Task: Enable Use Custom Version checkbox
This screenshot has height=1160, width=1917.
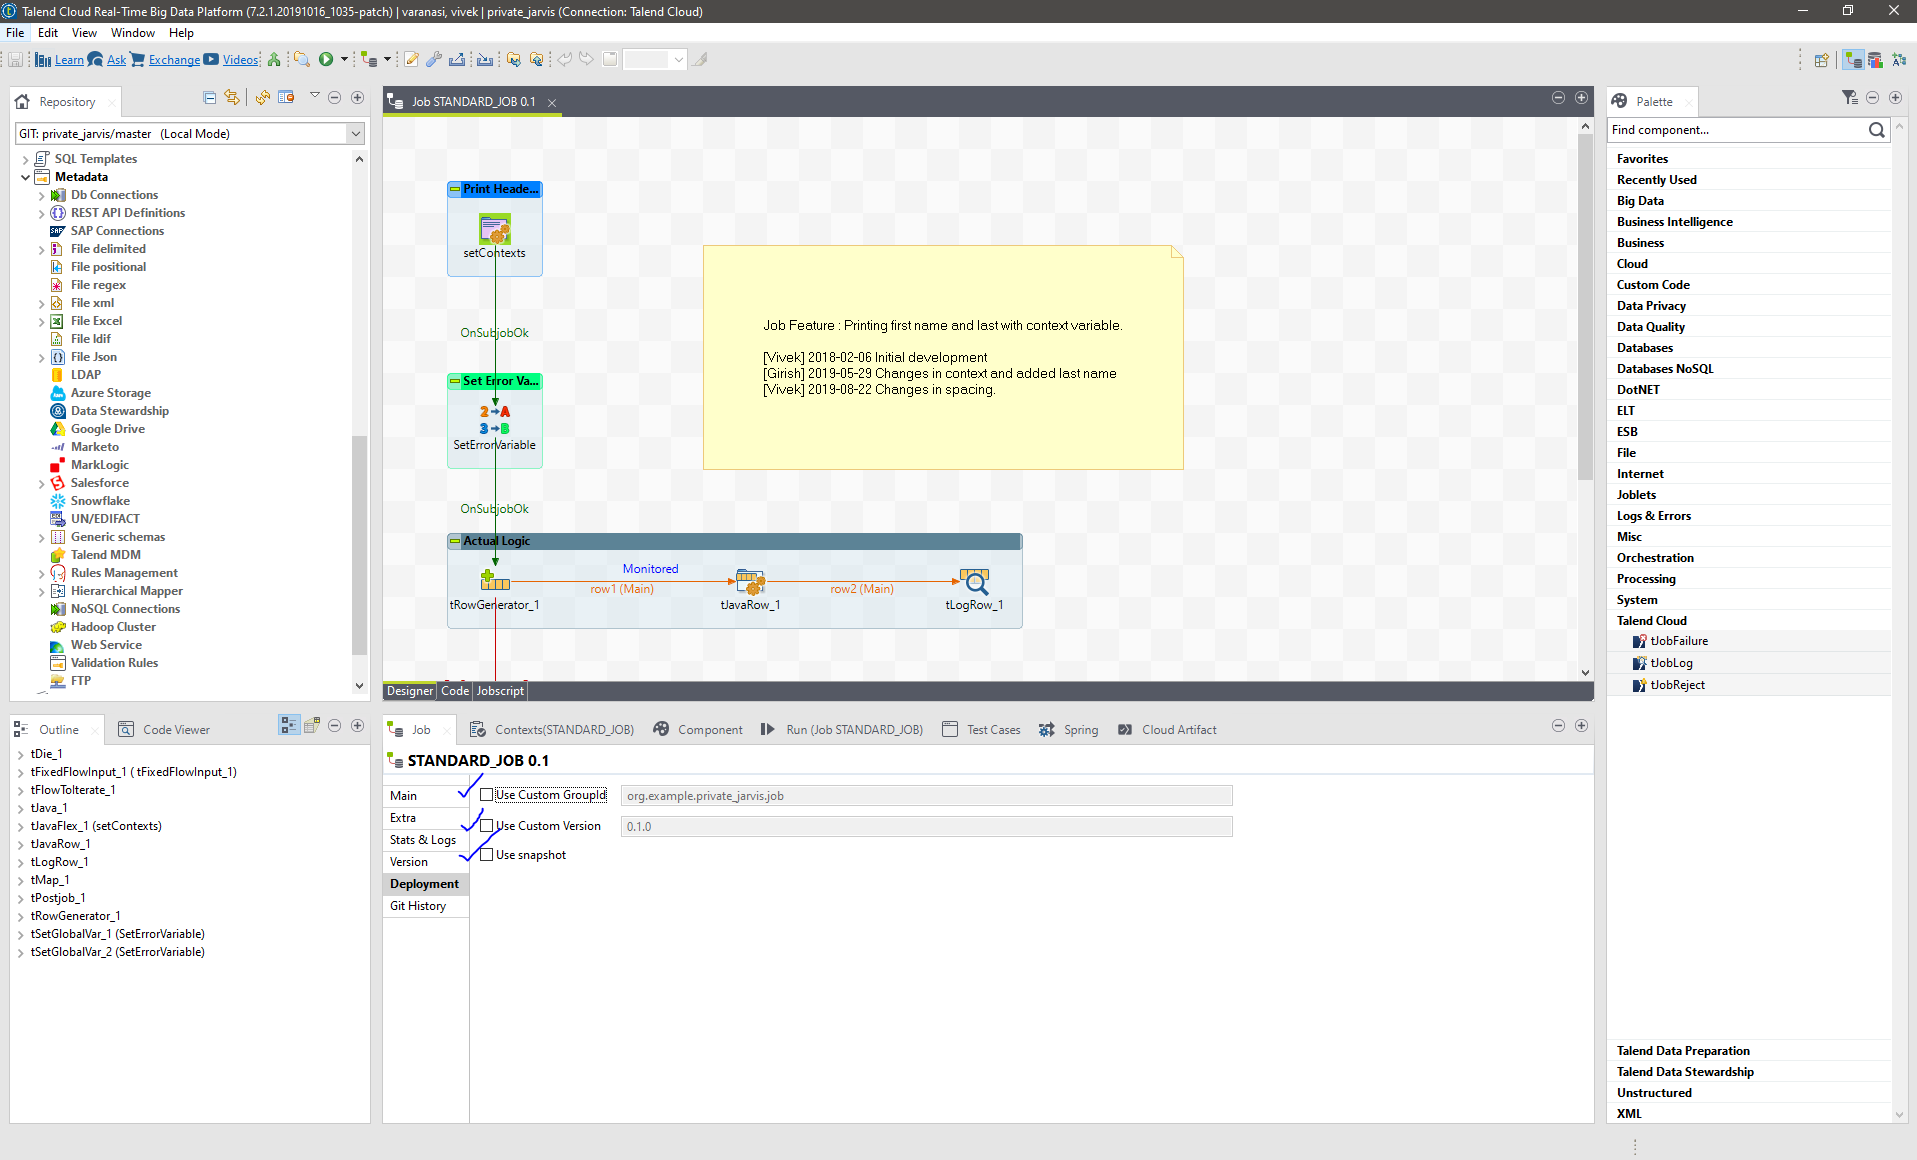Action: pyautogui.click(x=487, y=826)
